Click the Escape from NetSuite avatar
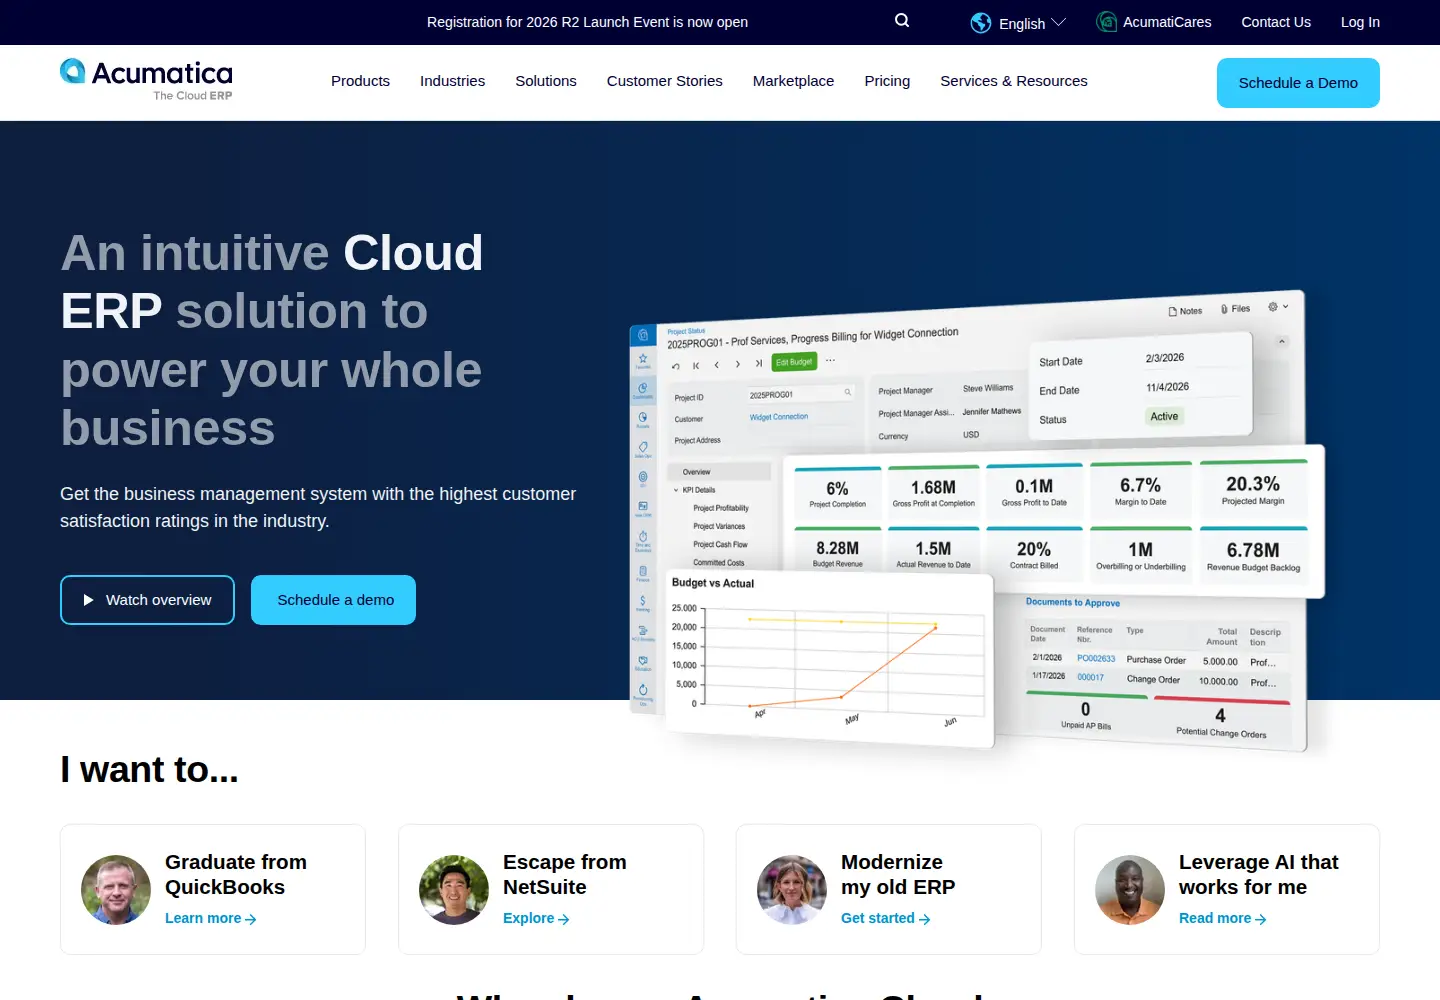 pos(454,890)
